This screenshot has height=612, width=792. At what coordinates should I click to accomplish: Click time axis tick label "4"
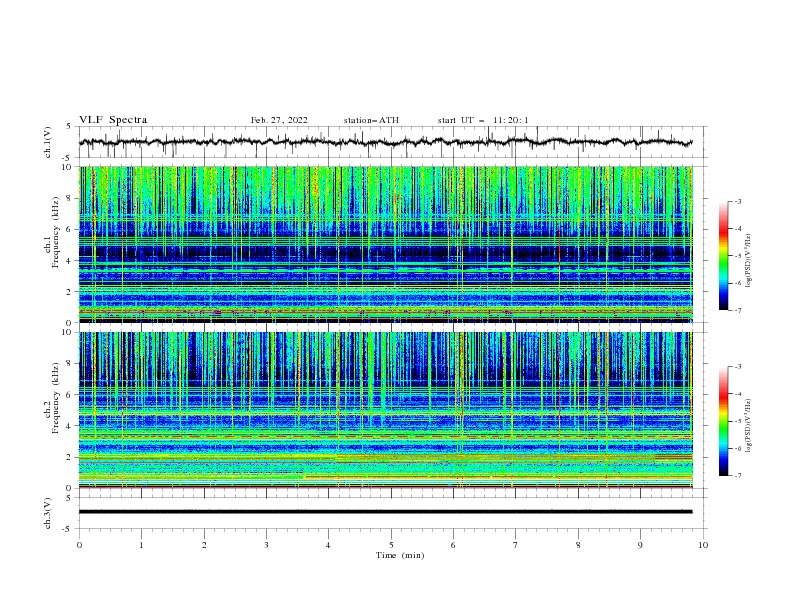point(328,545)
